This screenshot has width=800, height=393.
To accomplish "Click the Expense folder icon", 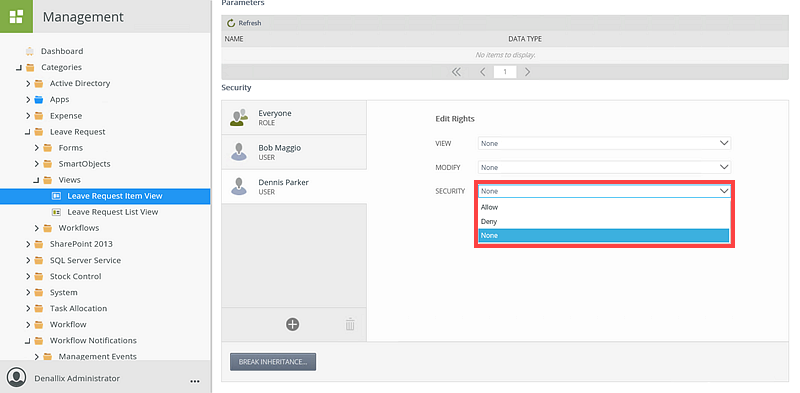I will tap(39, 116).
